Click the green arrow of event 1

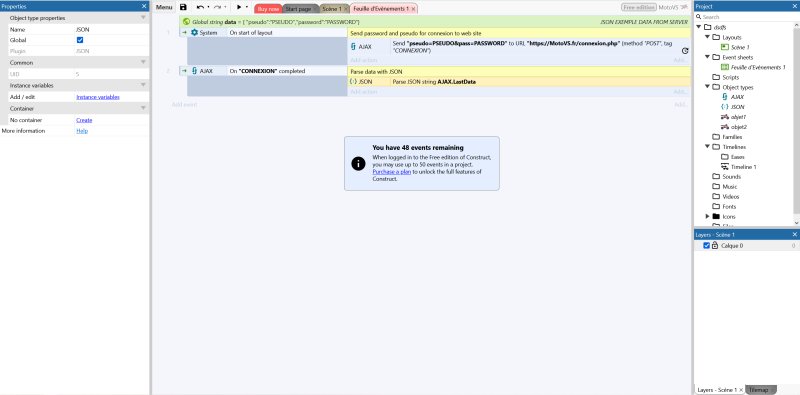[x=184, y=33]
